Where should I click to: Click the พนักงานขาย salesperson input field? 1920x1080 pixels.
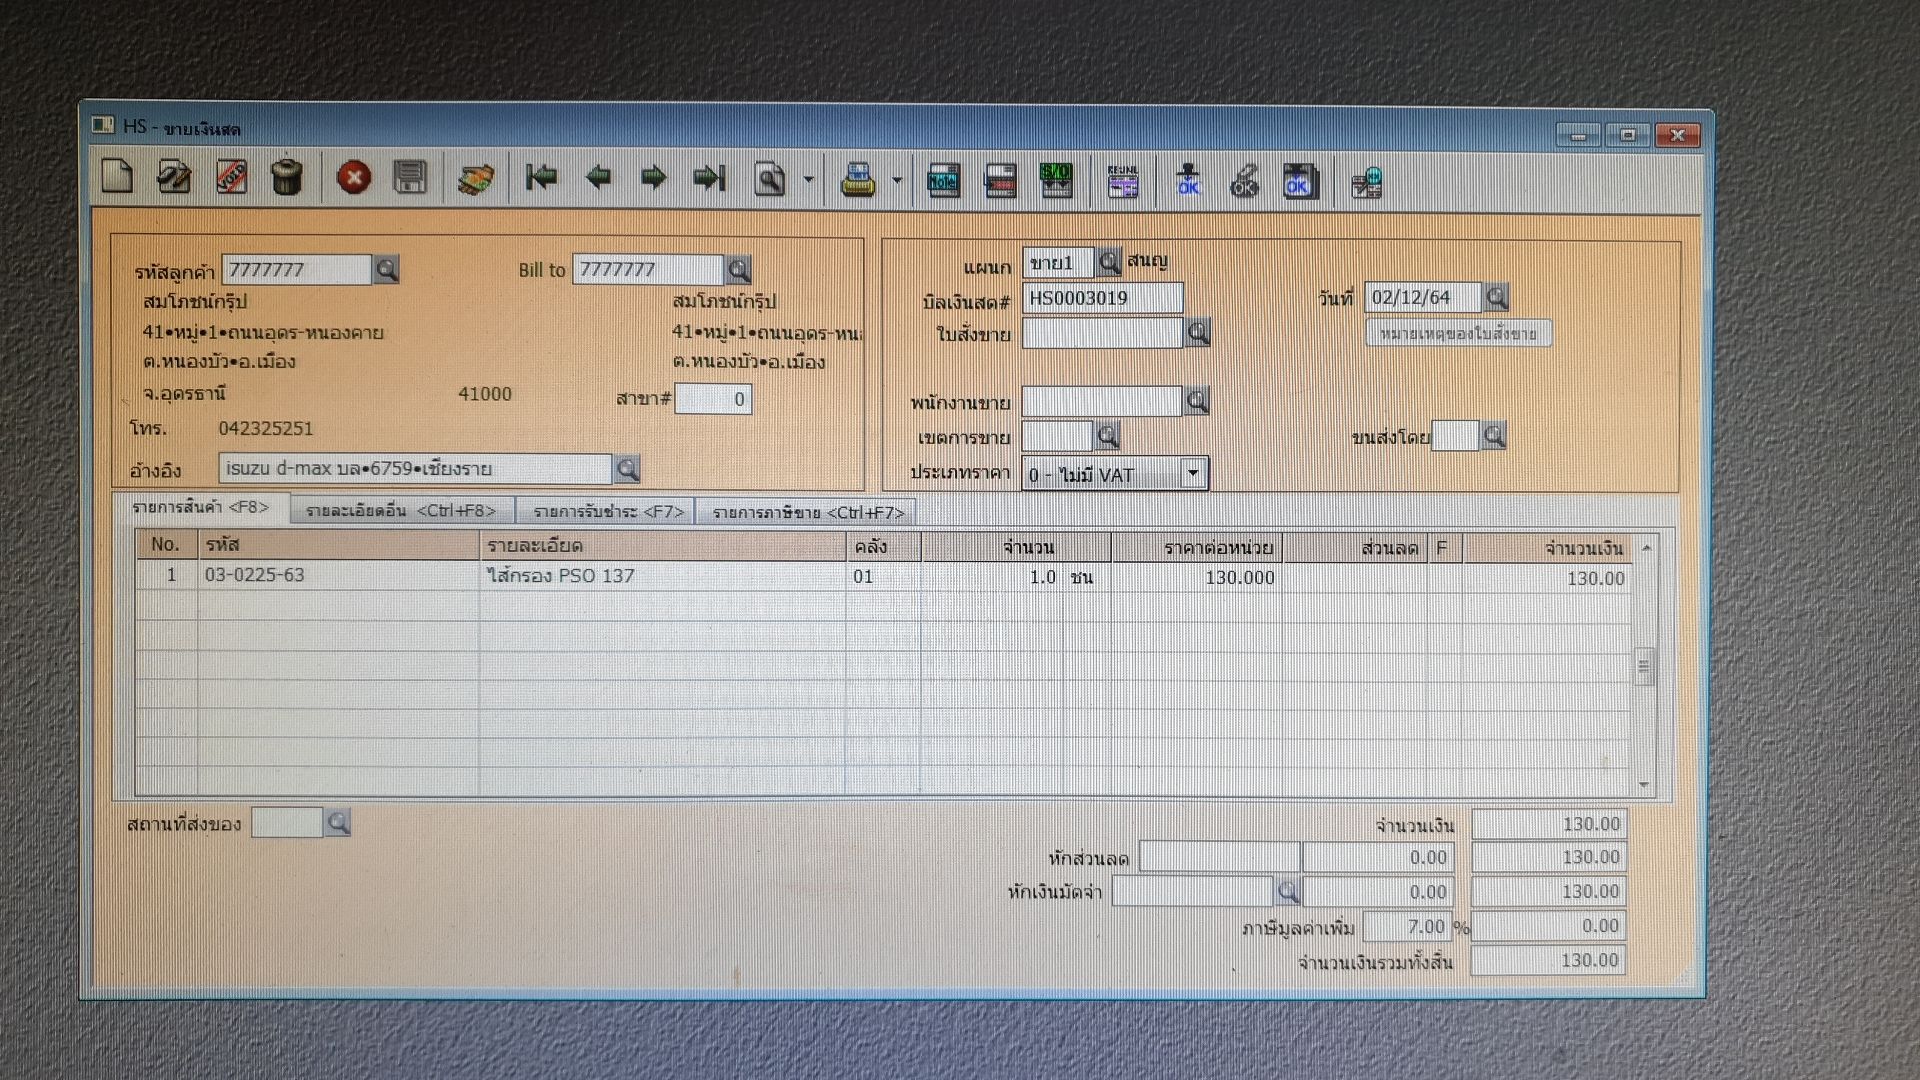coord(1102,401)
